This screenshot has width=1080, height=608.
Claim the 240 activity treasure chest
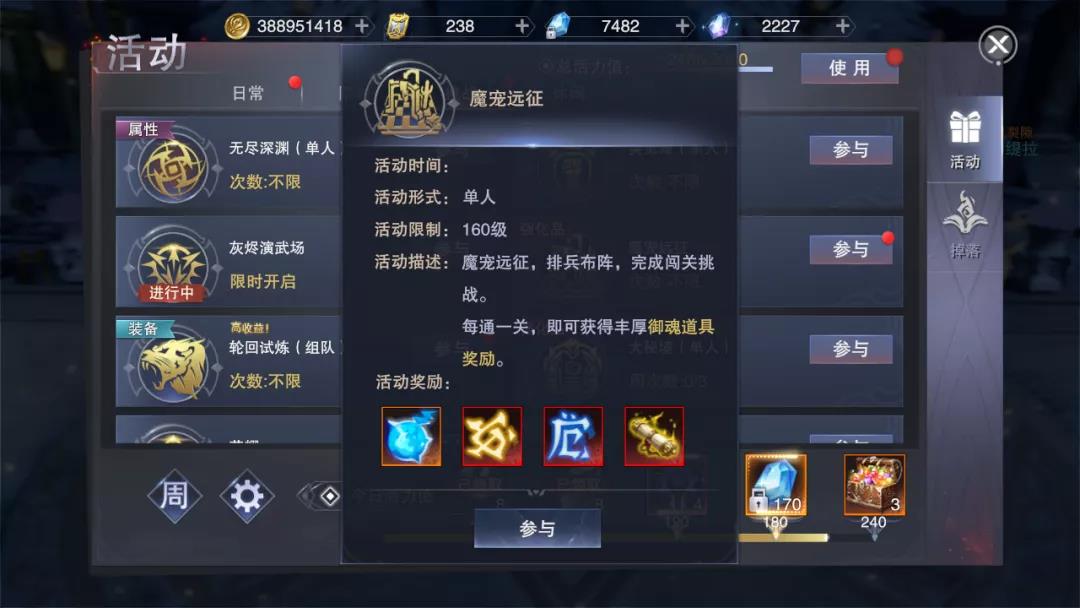pos(874,485)
